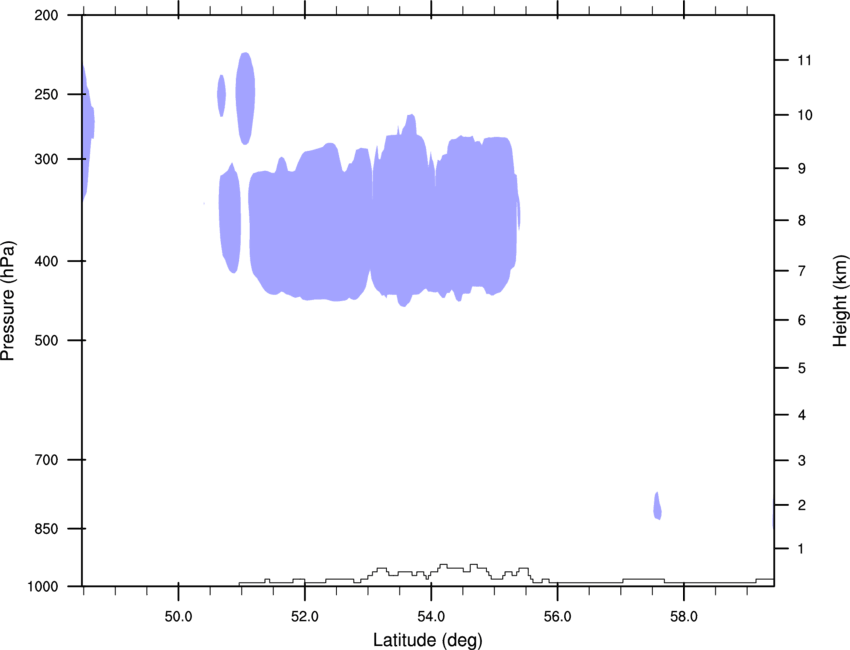The image size is (850, 650).
Task: Click the 700 pressure tick label
Action: pyautogui.click(x=46, y=460)
